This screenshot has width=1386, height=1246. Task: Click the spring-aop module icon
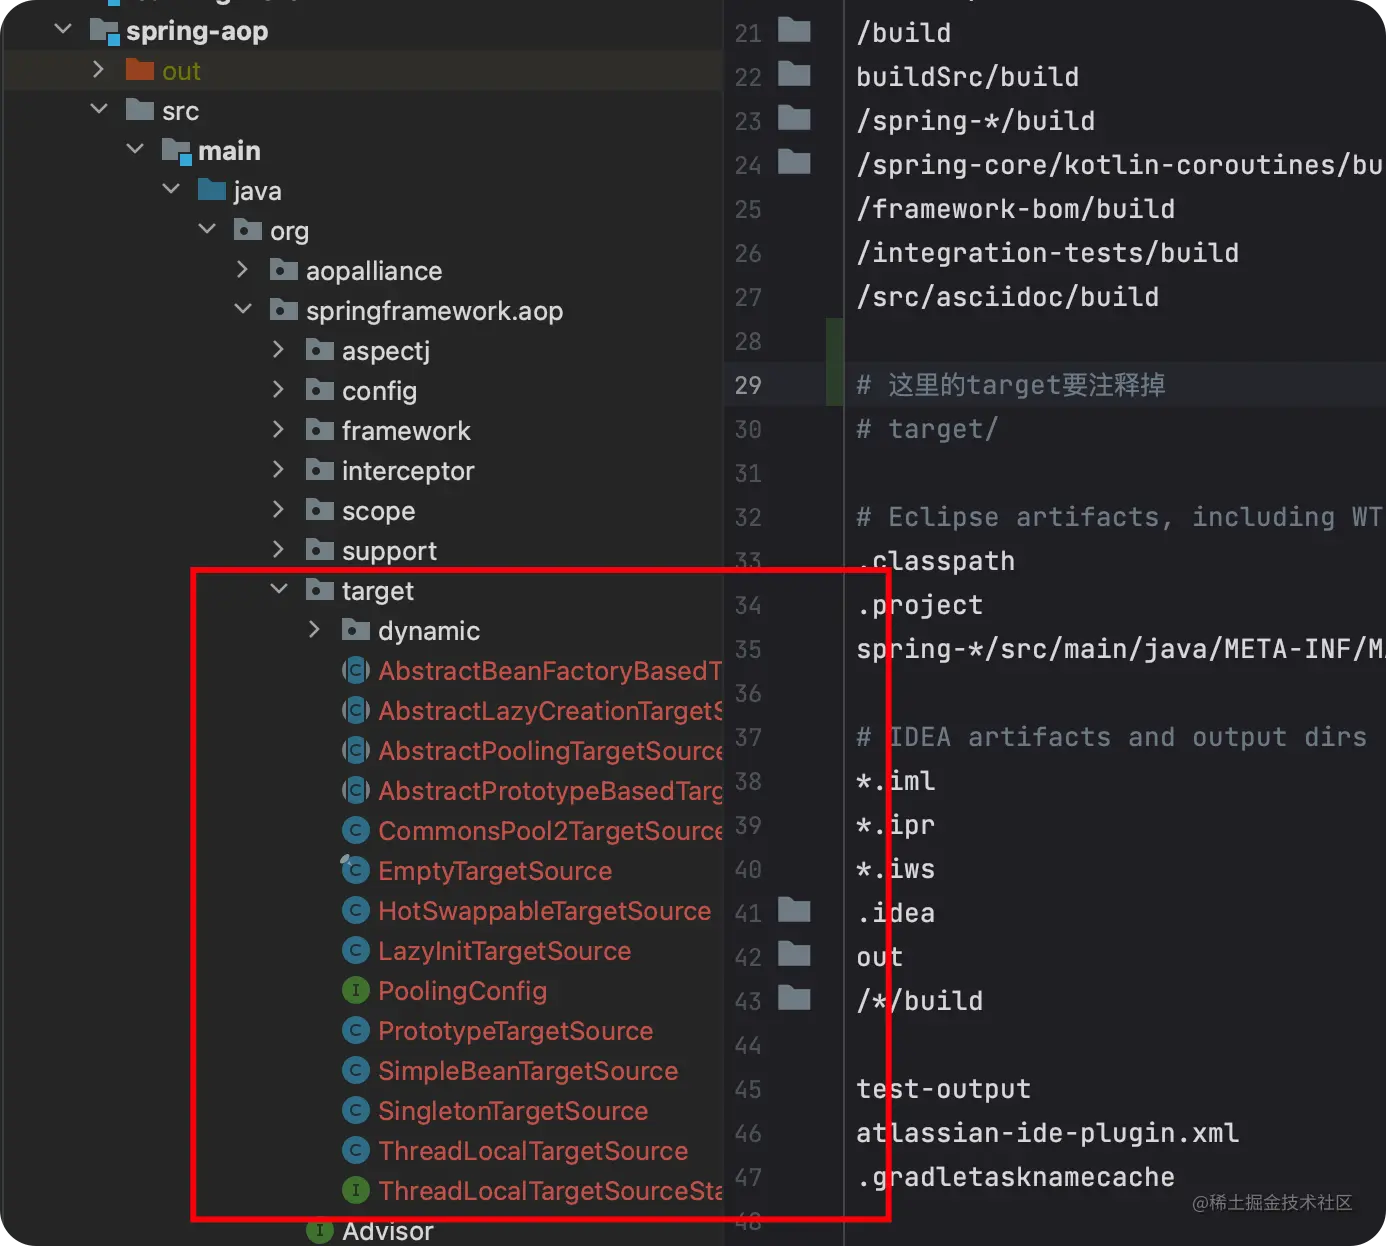tap(104, 31)
